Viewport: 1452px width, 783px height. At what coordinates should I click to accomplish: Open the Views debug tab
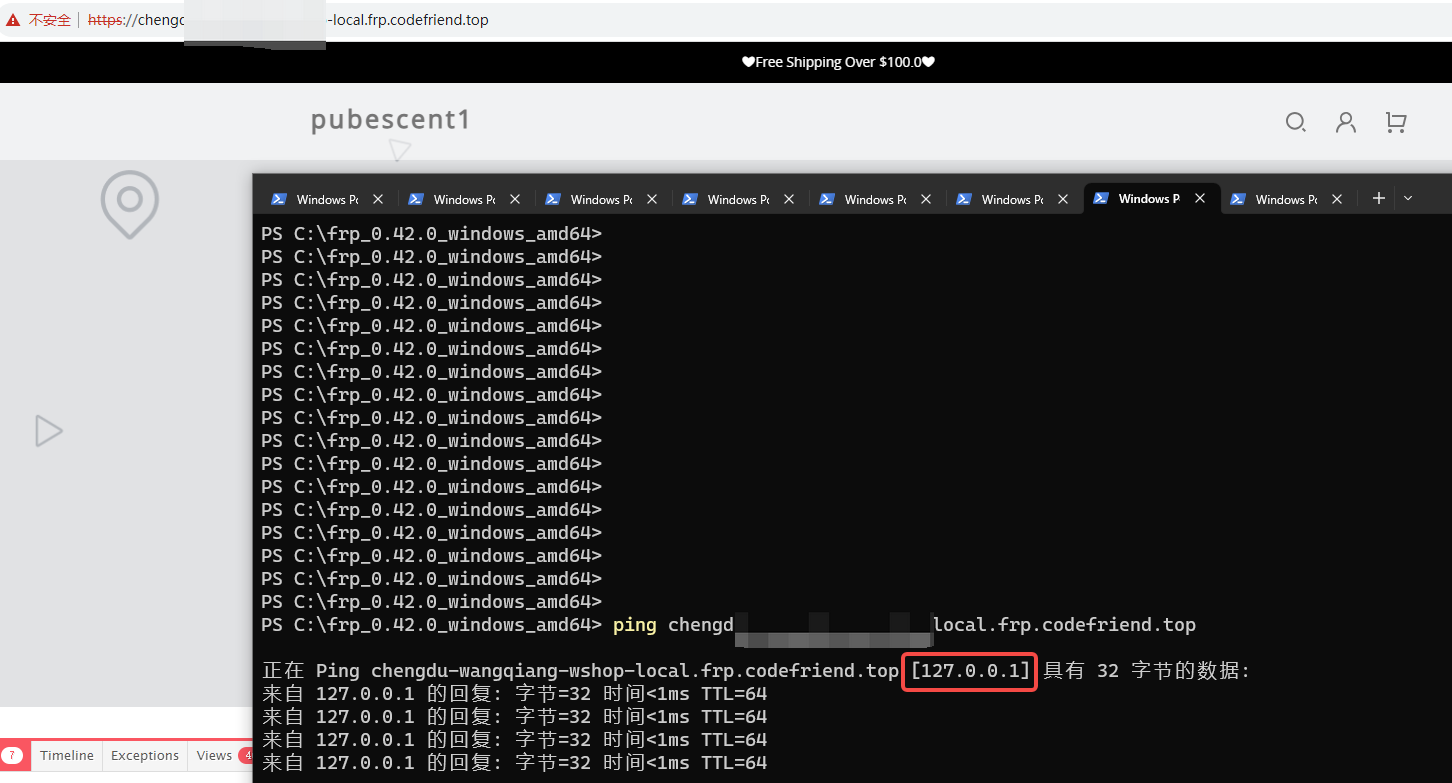(214, 756)
